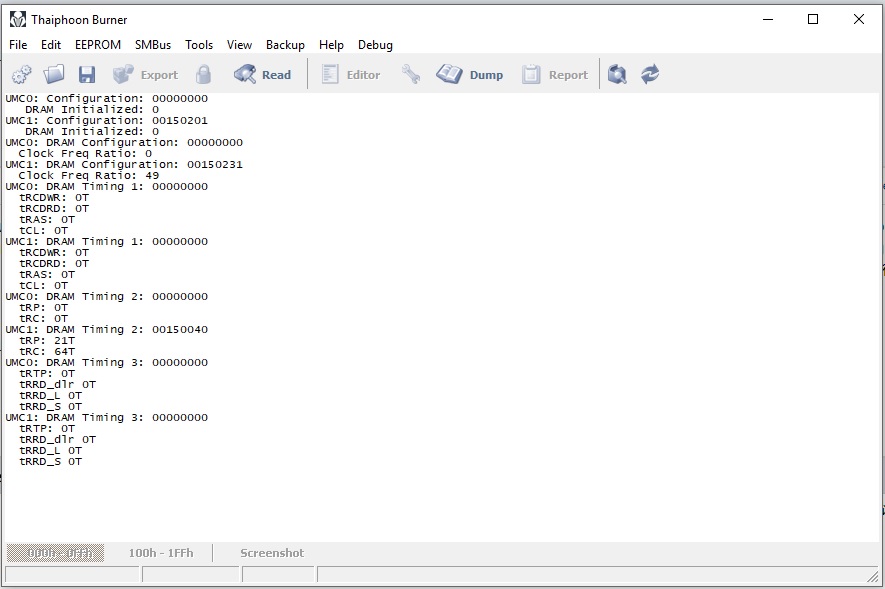Click the resize grip at window corner
This screenshot has height=589, width=885.
click(873, 577)
